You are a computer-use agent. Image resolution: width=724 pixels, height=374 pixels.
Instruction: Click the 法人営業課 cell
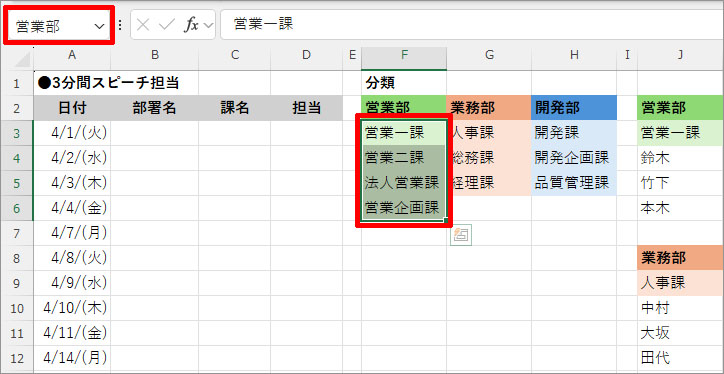click(x=404, y=183)
